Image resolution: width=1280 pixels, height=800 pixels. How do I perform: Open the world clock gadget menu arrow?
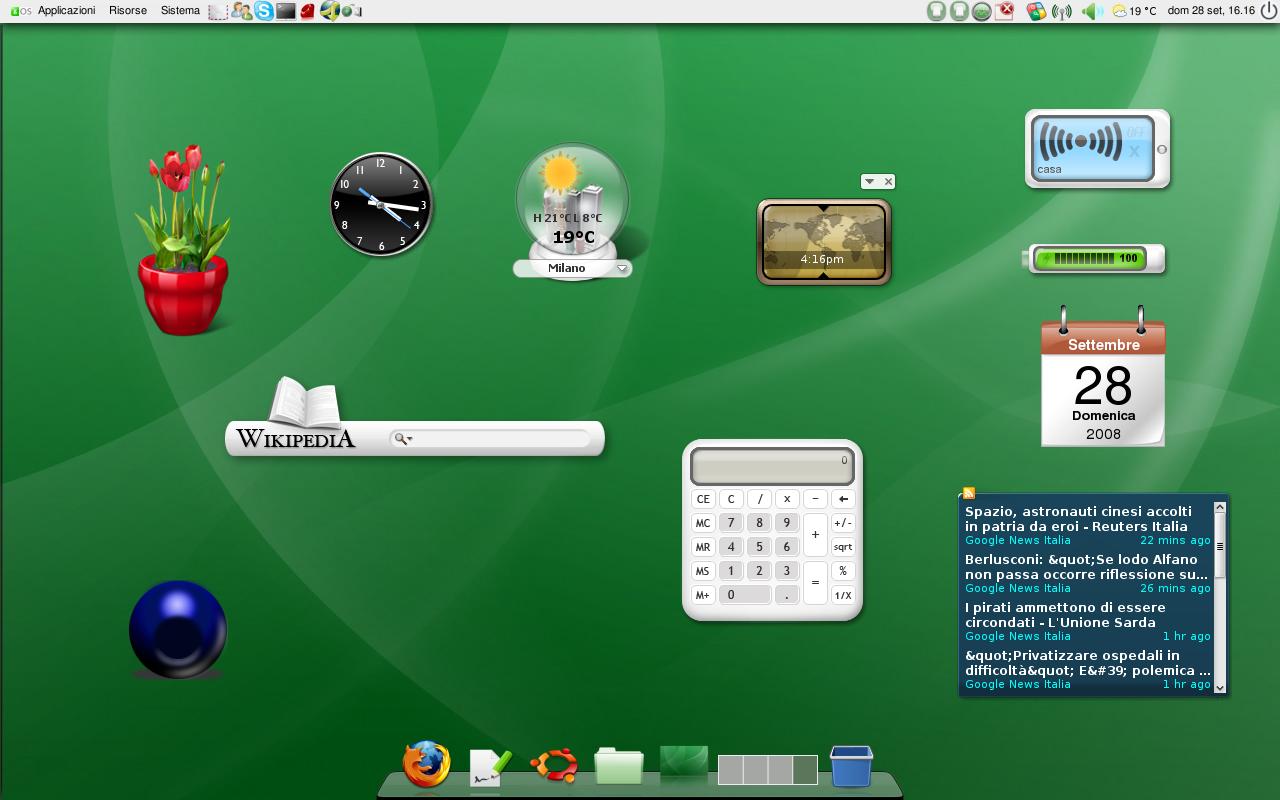point(870,181)
